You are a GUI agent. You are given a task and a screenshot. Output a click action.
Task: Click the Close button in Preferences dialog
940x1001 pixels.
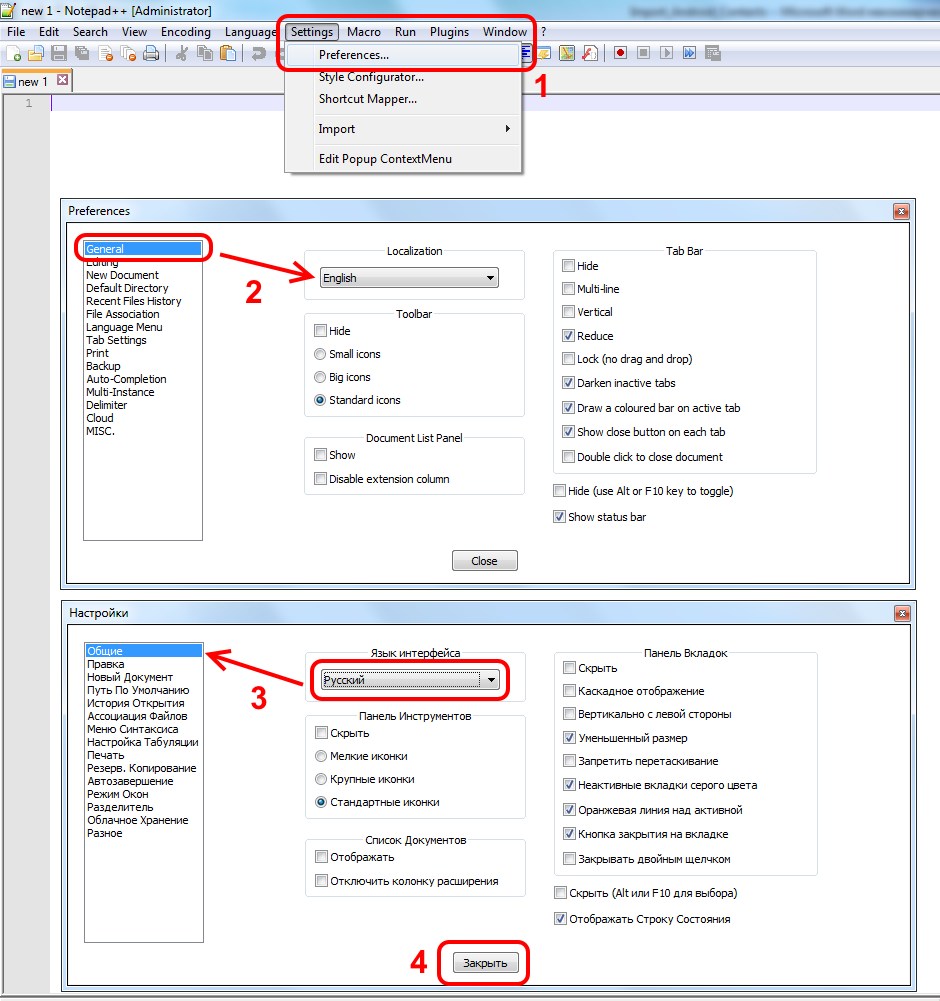tap(485, 561)
